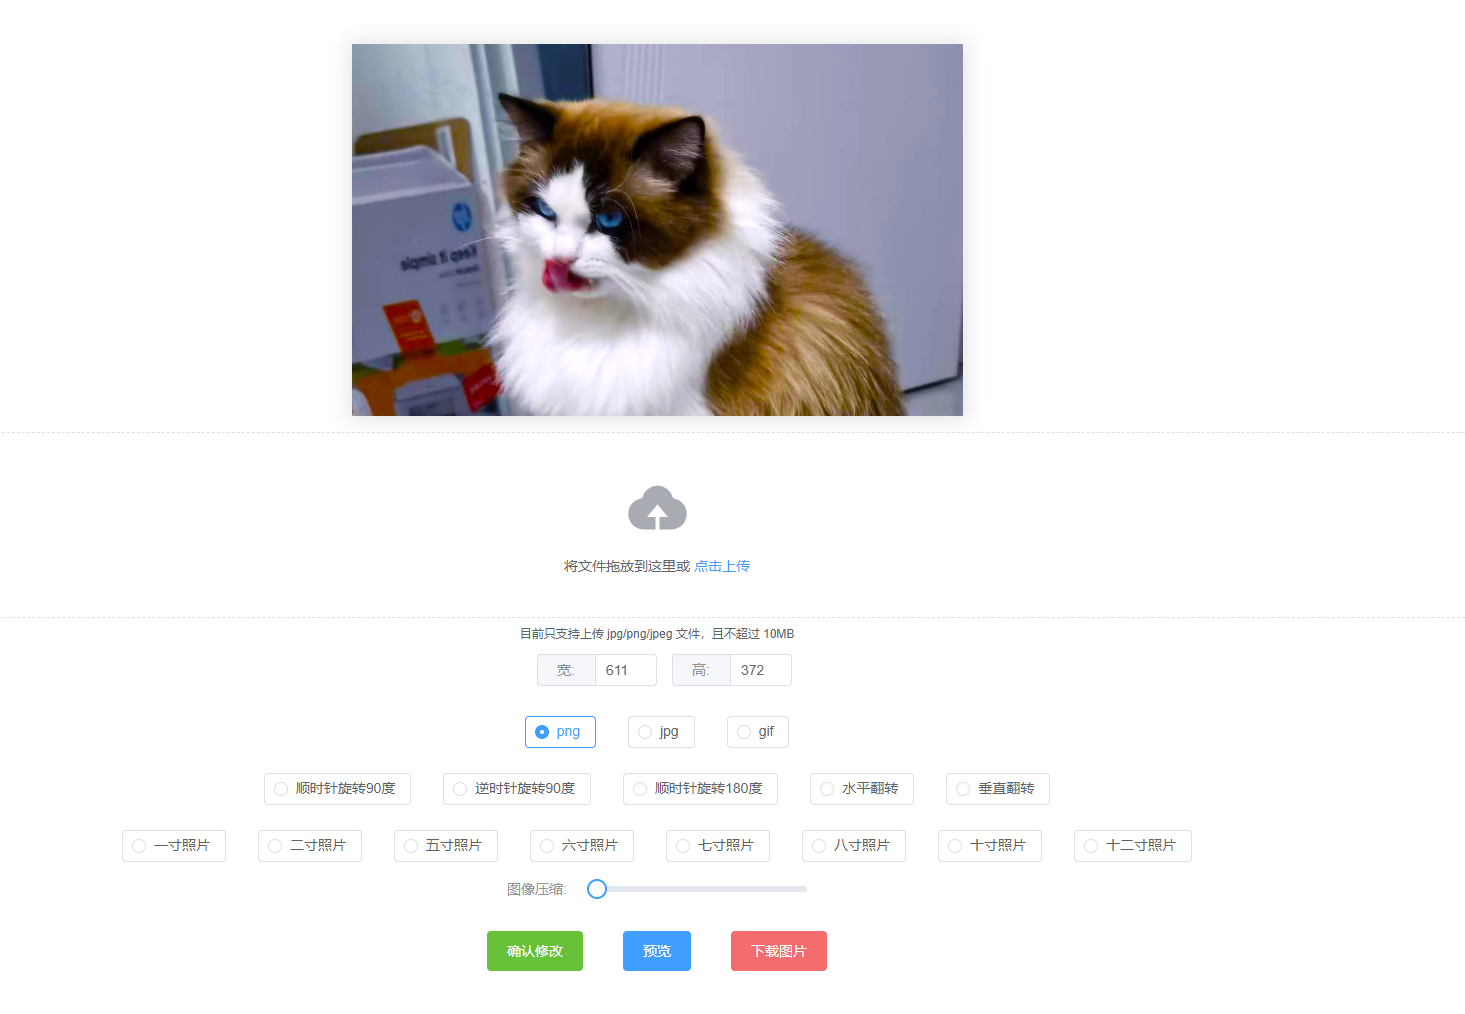The height and width of the screenshot is (1014, 1465).
Task: Select 水平翻转 horizontal flip
Action: (862, 789)
